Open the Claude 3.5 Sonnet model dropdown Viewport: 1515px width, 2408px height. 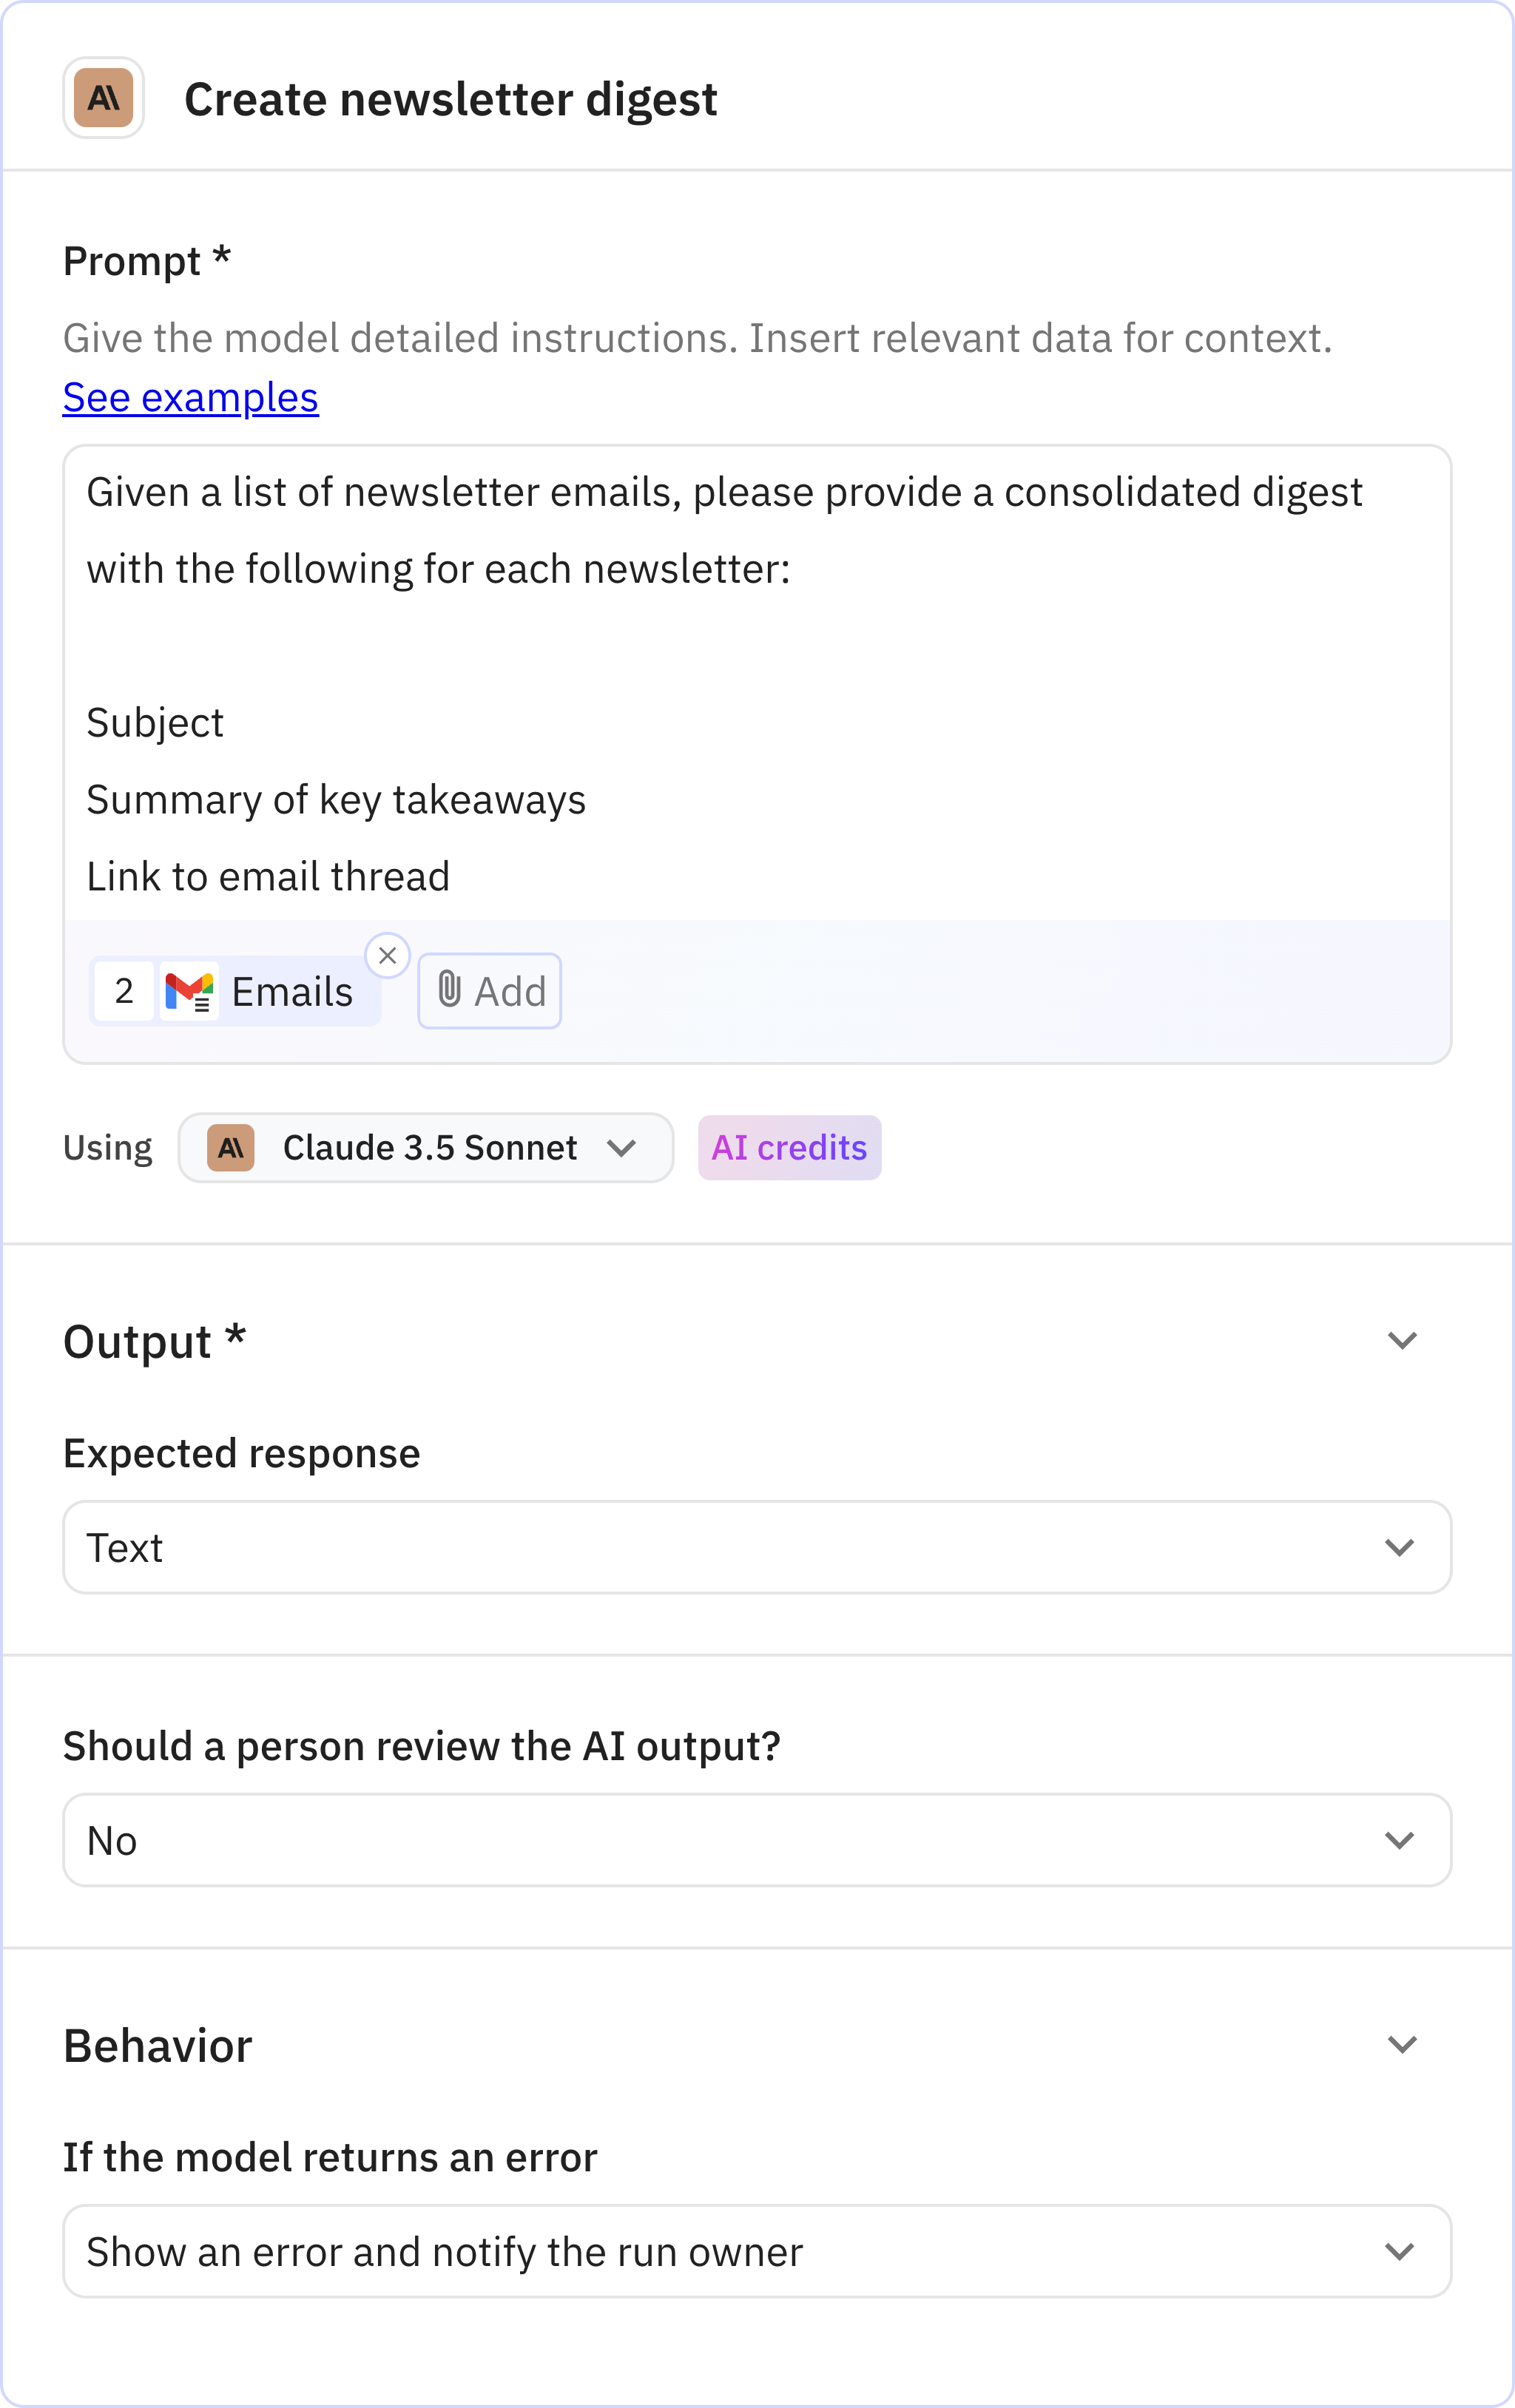(x=426, y=1147)
